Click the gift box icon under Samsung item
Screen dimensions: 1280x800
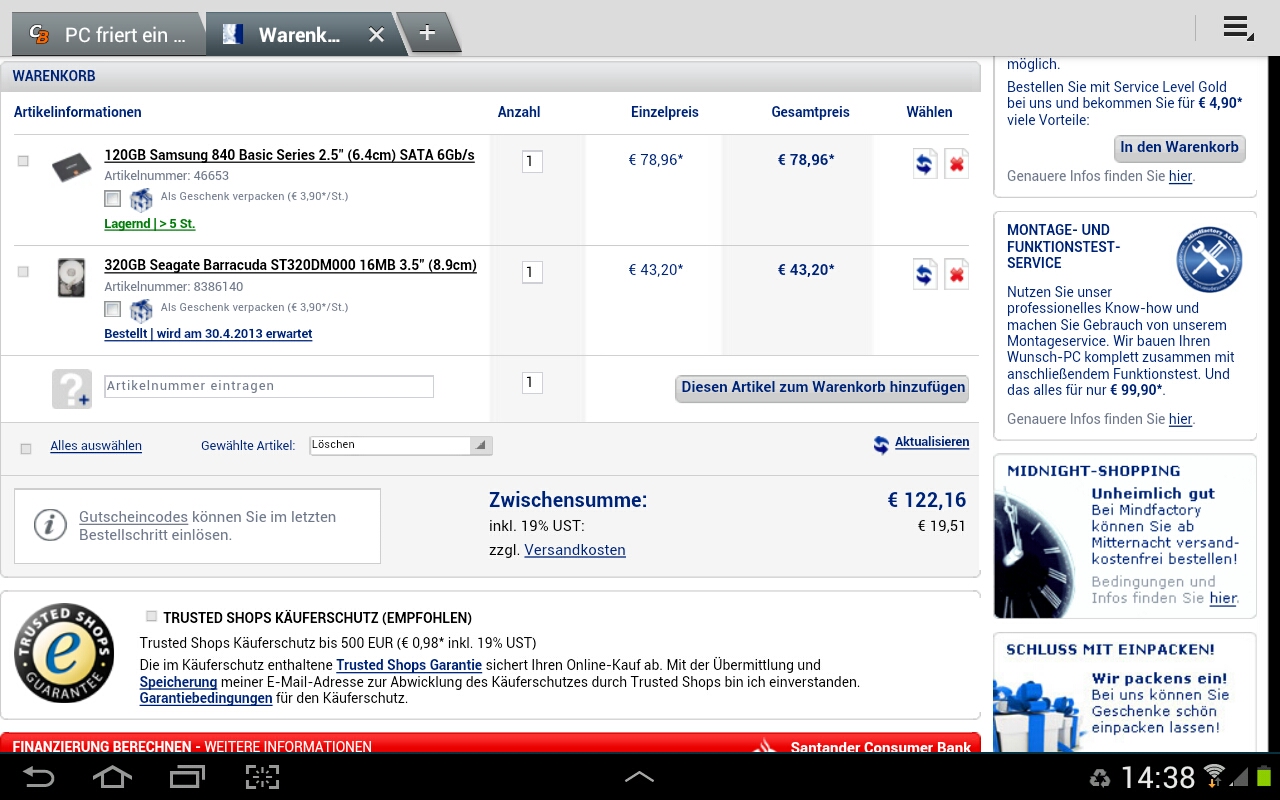(x=141, y=199)
